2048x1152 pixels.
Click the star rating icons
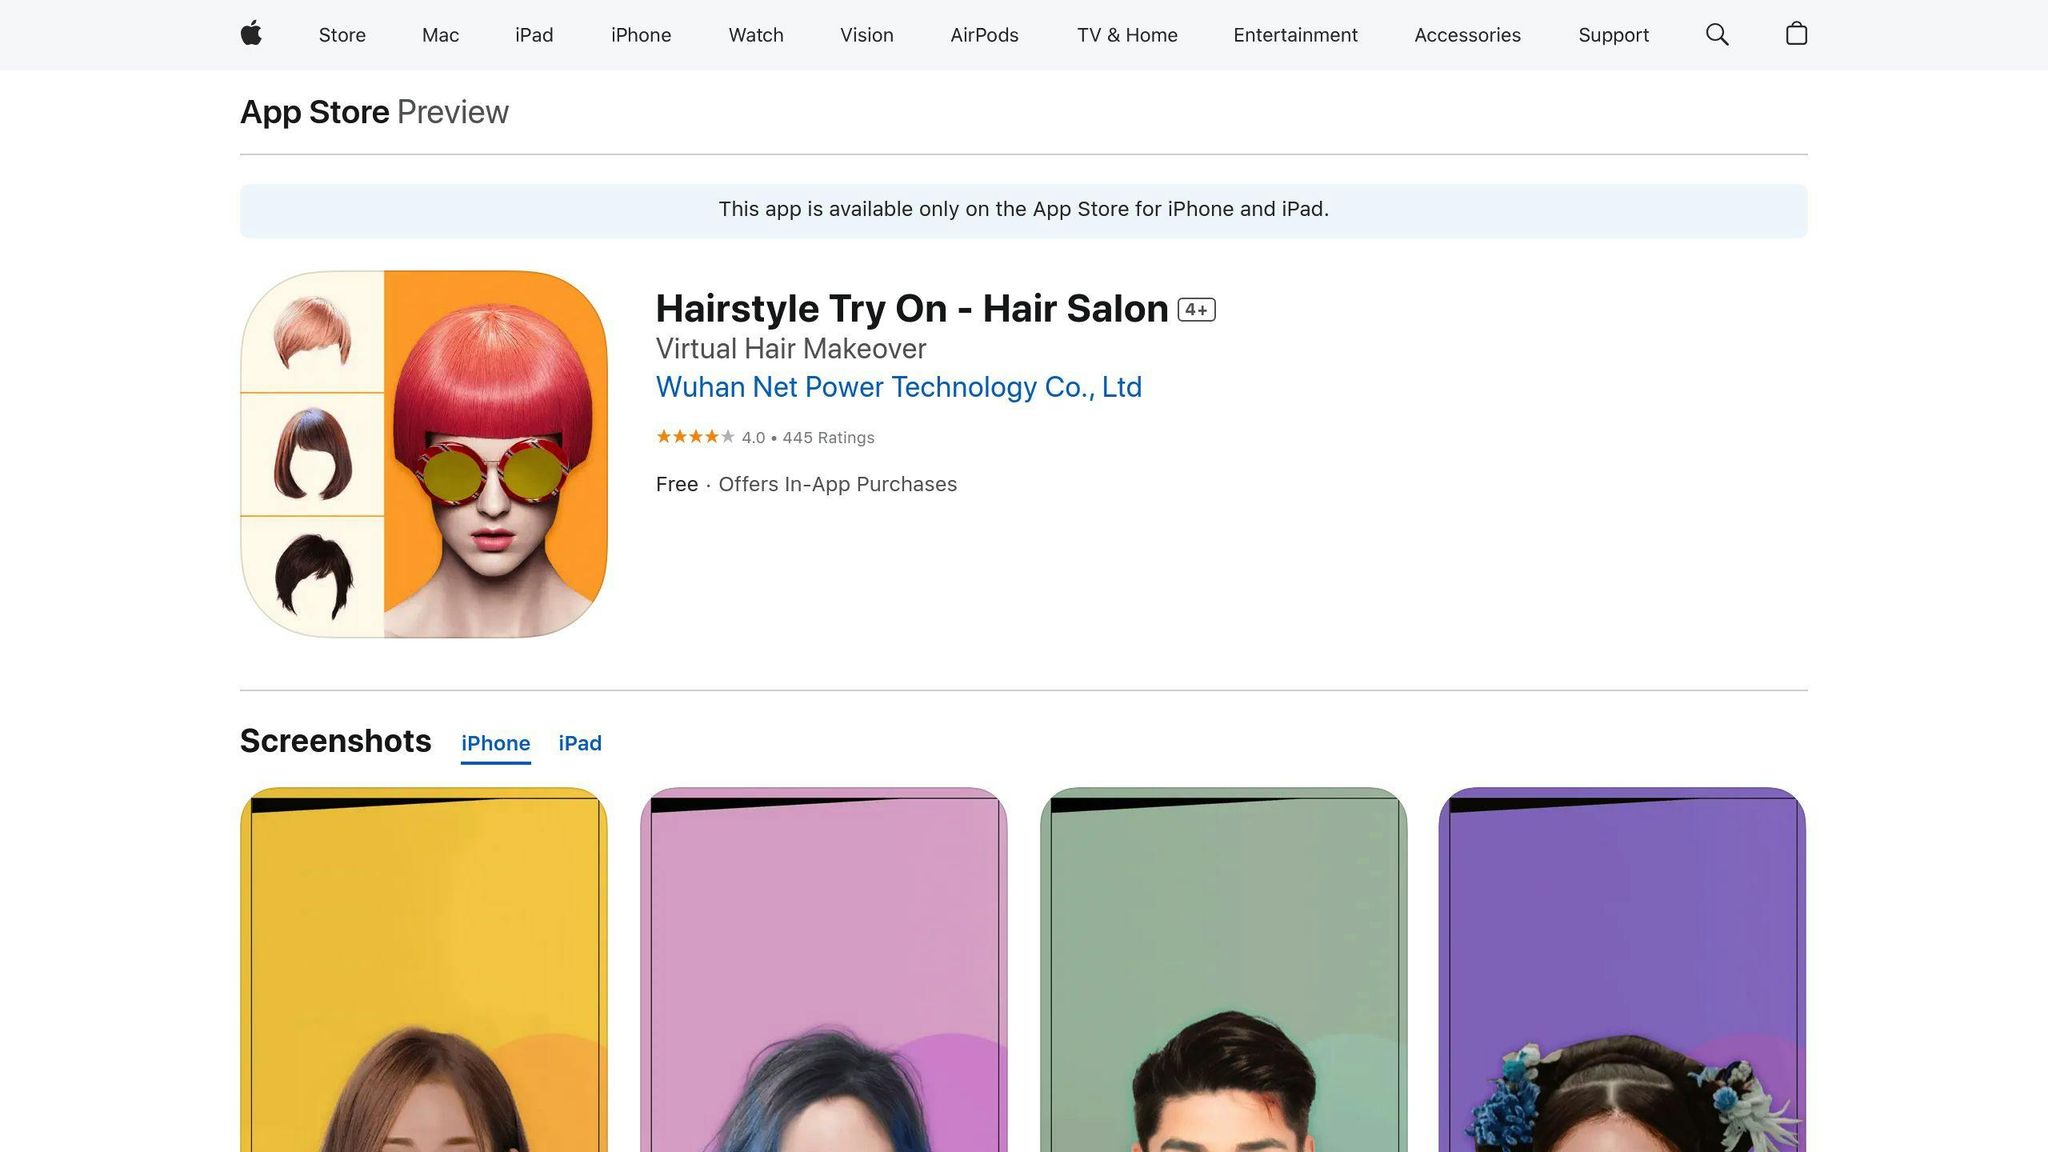(x=695, y=437)
